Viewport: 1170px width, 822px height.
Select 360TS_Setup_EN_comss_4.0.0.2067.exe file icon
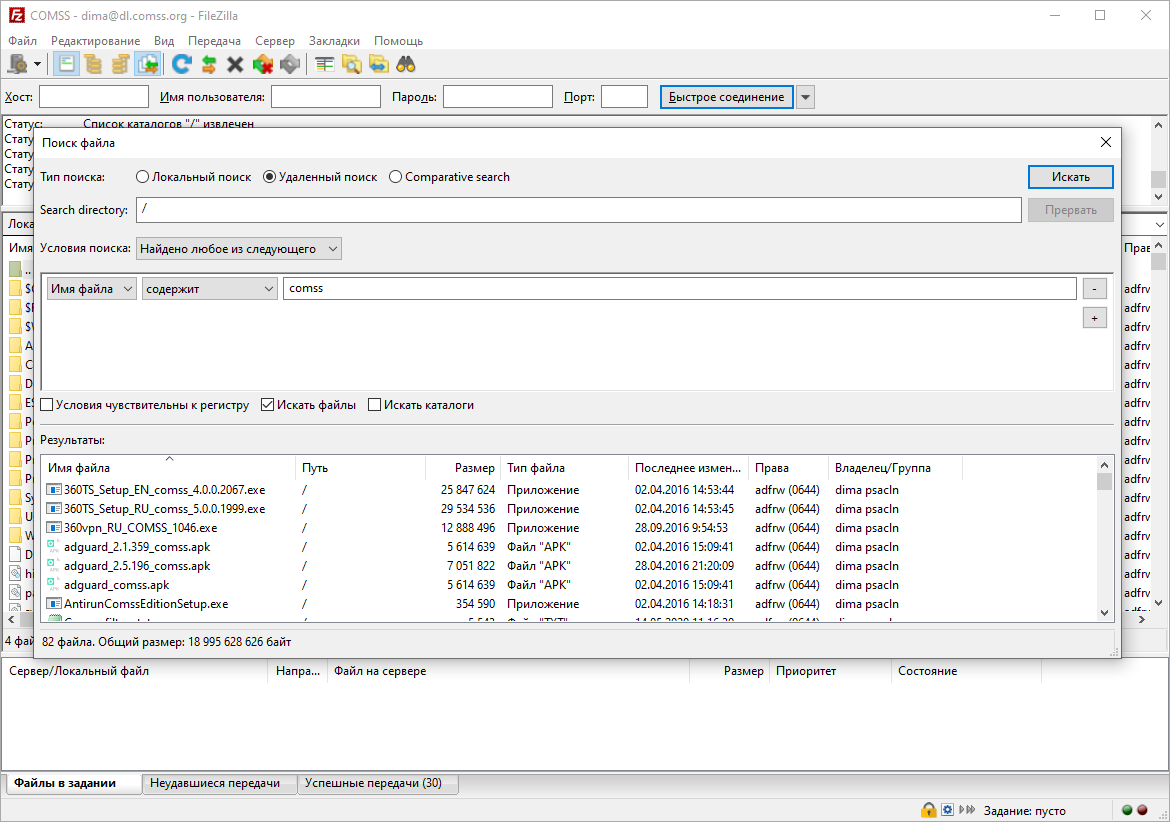54,490
